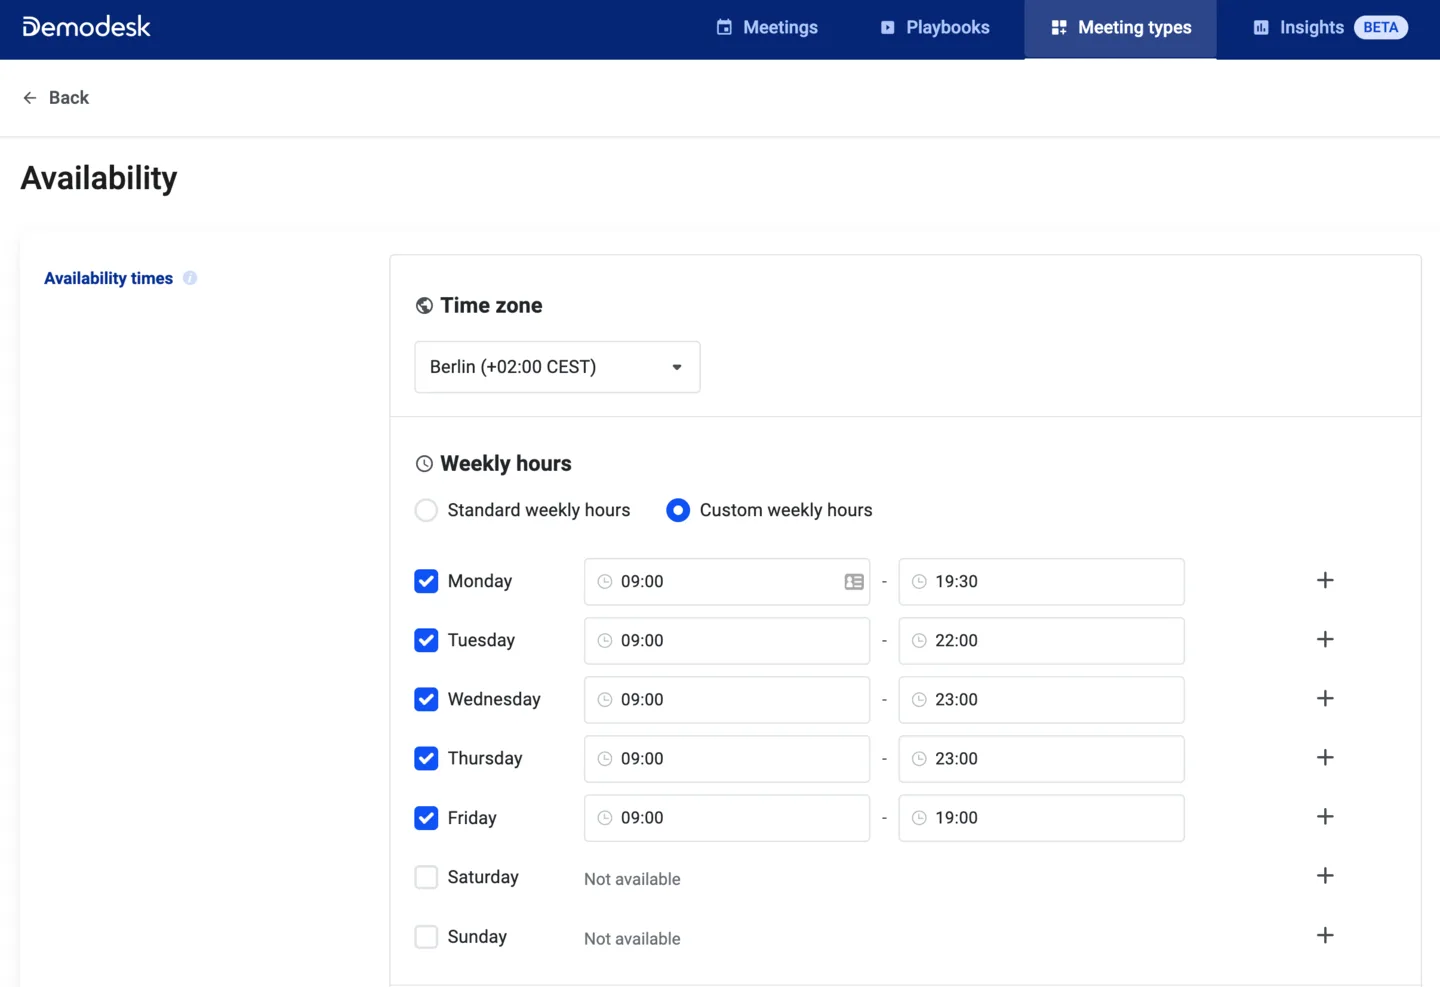1440x987 pixels.
Task: Click the autofill card icon in Monday start field
Action: (x=854, y=582)
